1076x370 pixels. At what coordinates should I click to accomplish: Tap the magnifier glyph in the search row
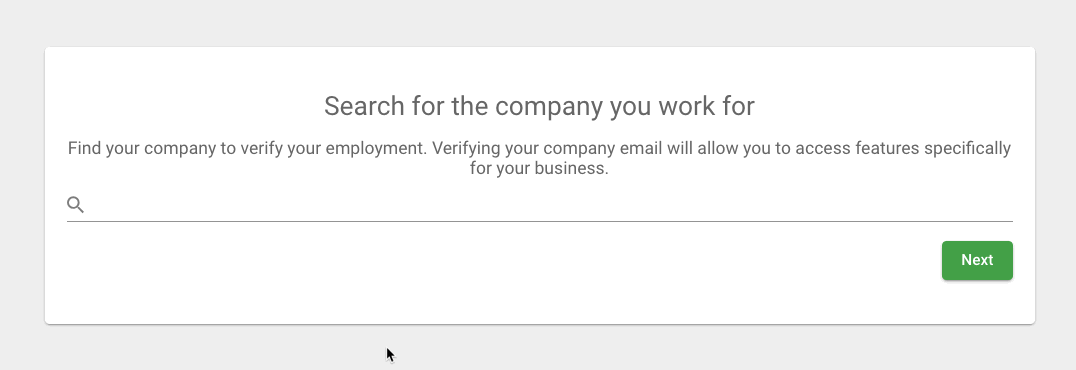(75, 205)
